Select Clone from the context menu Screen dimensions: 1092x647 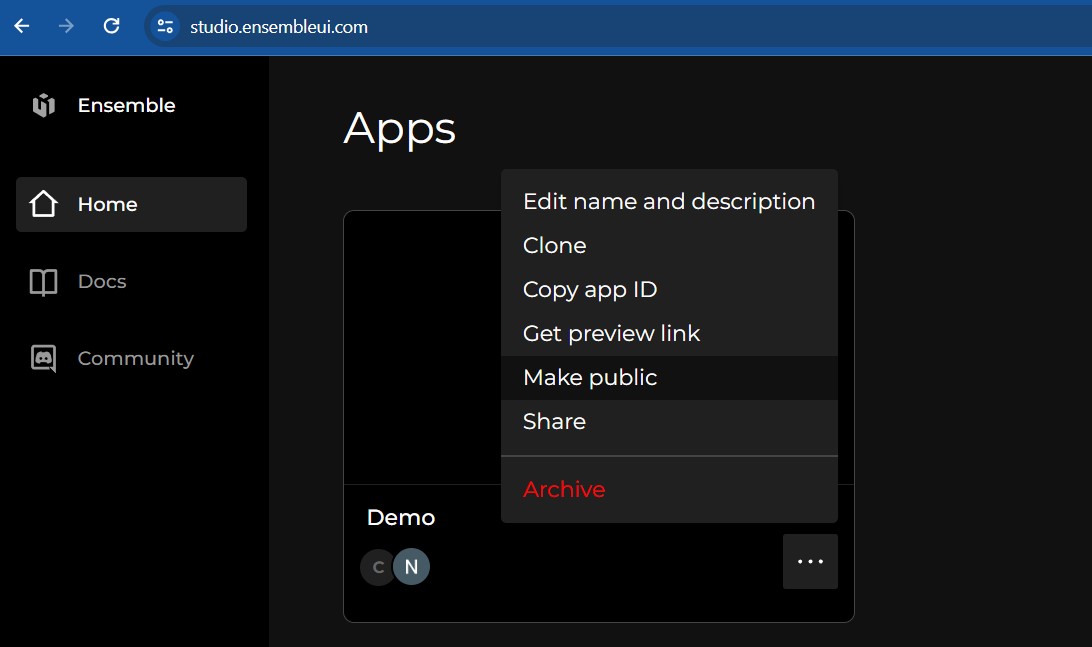click(x=554, y=245)
